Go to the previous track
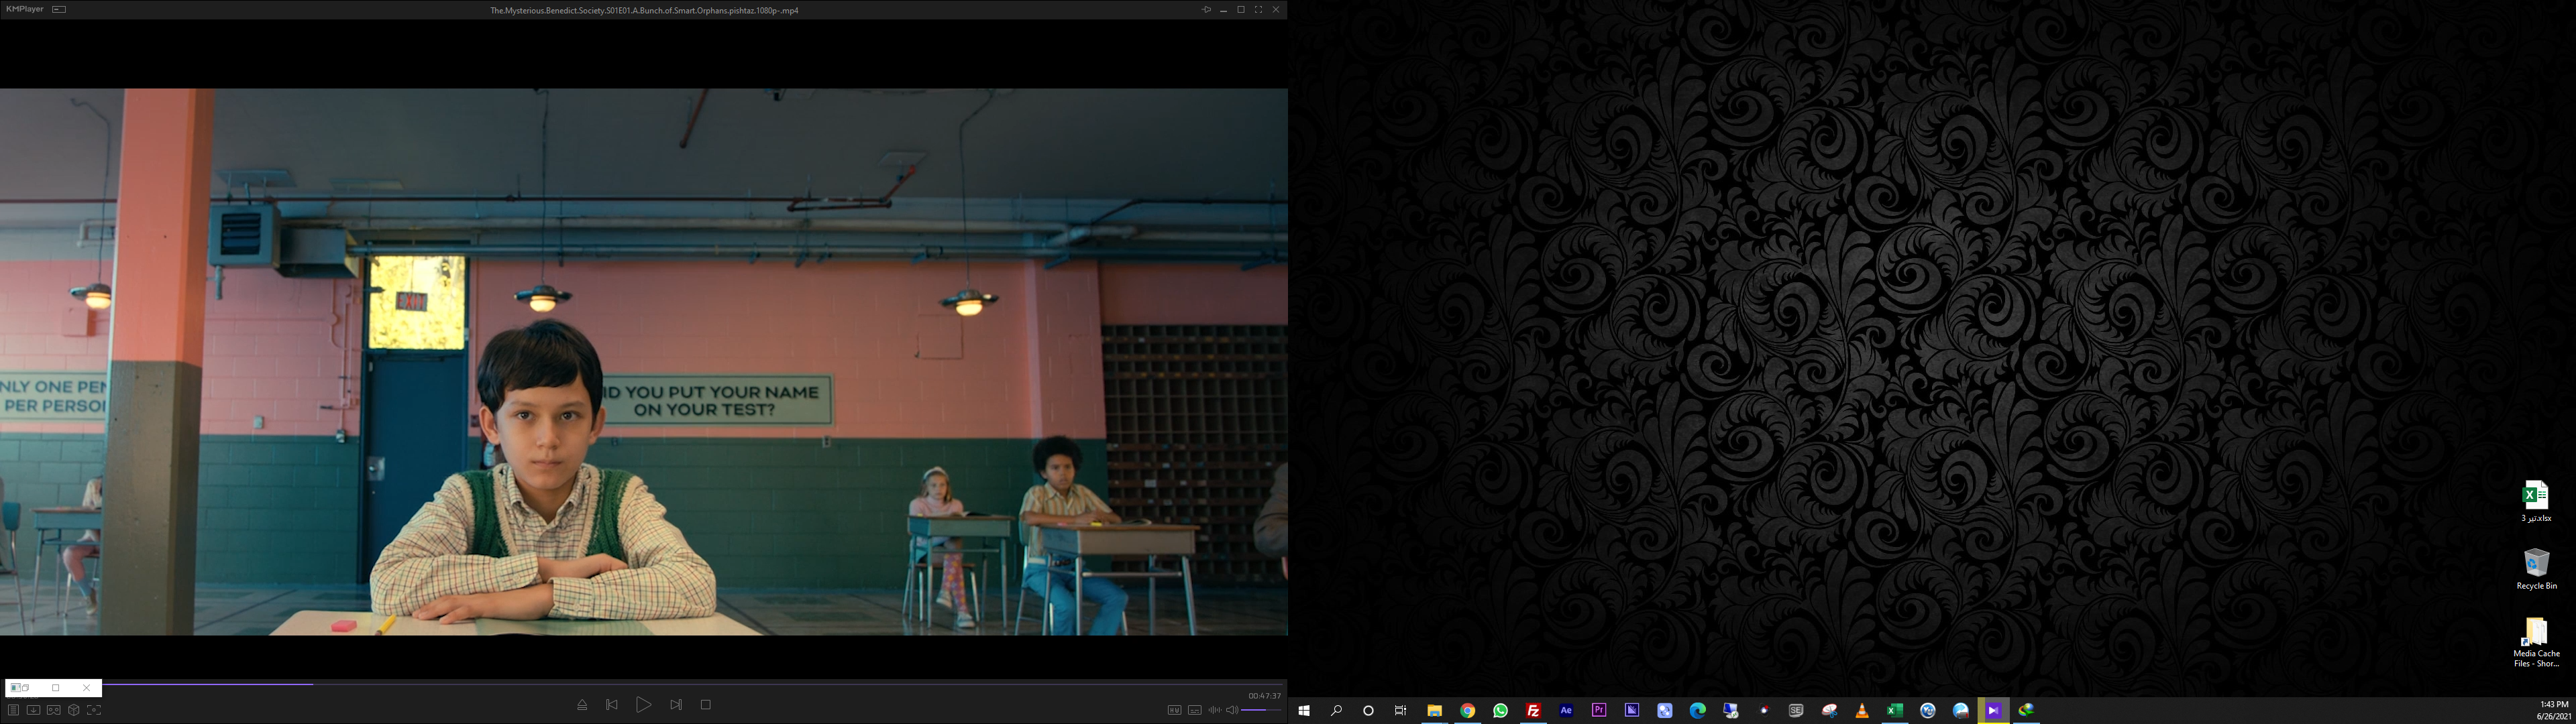The image size is (2576, 724). pyautogui.click(x=612, y=705)
